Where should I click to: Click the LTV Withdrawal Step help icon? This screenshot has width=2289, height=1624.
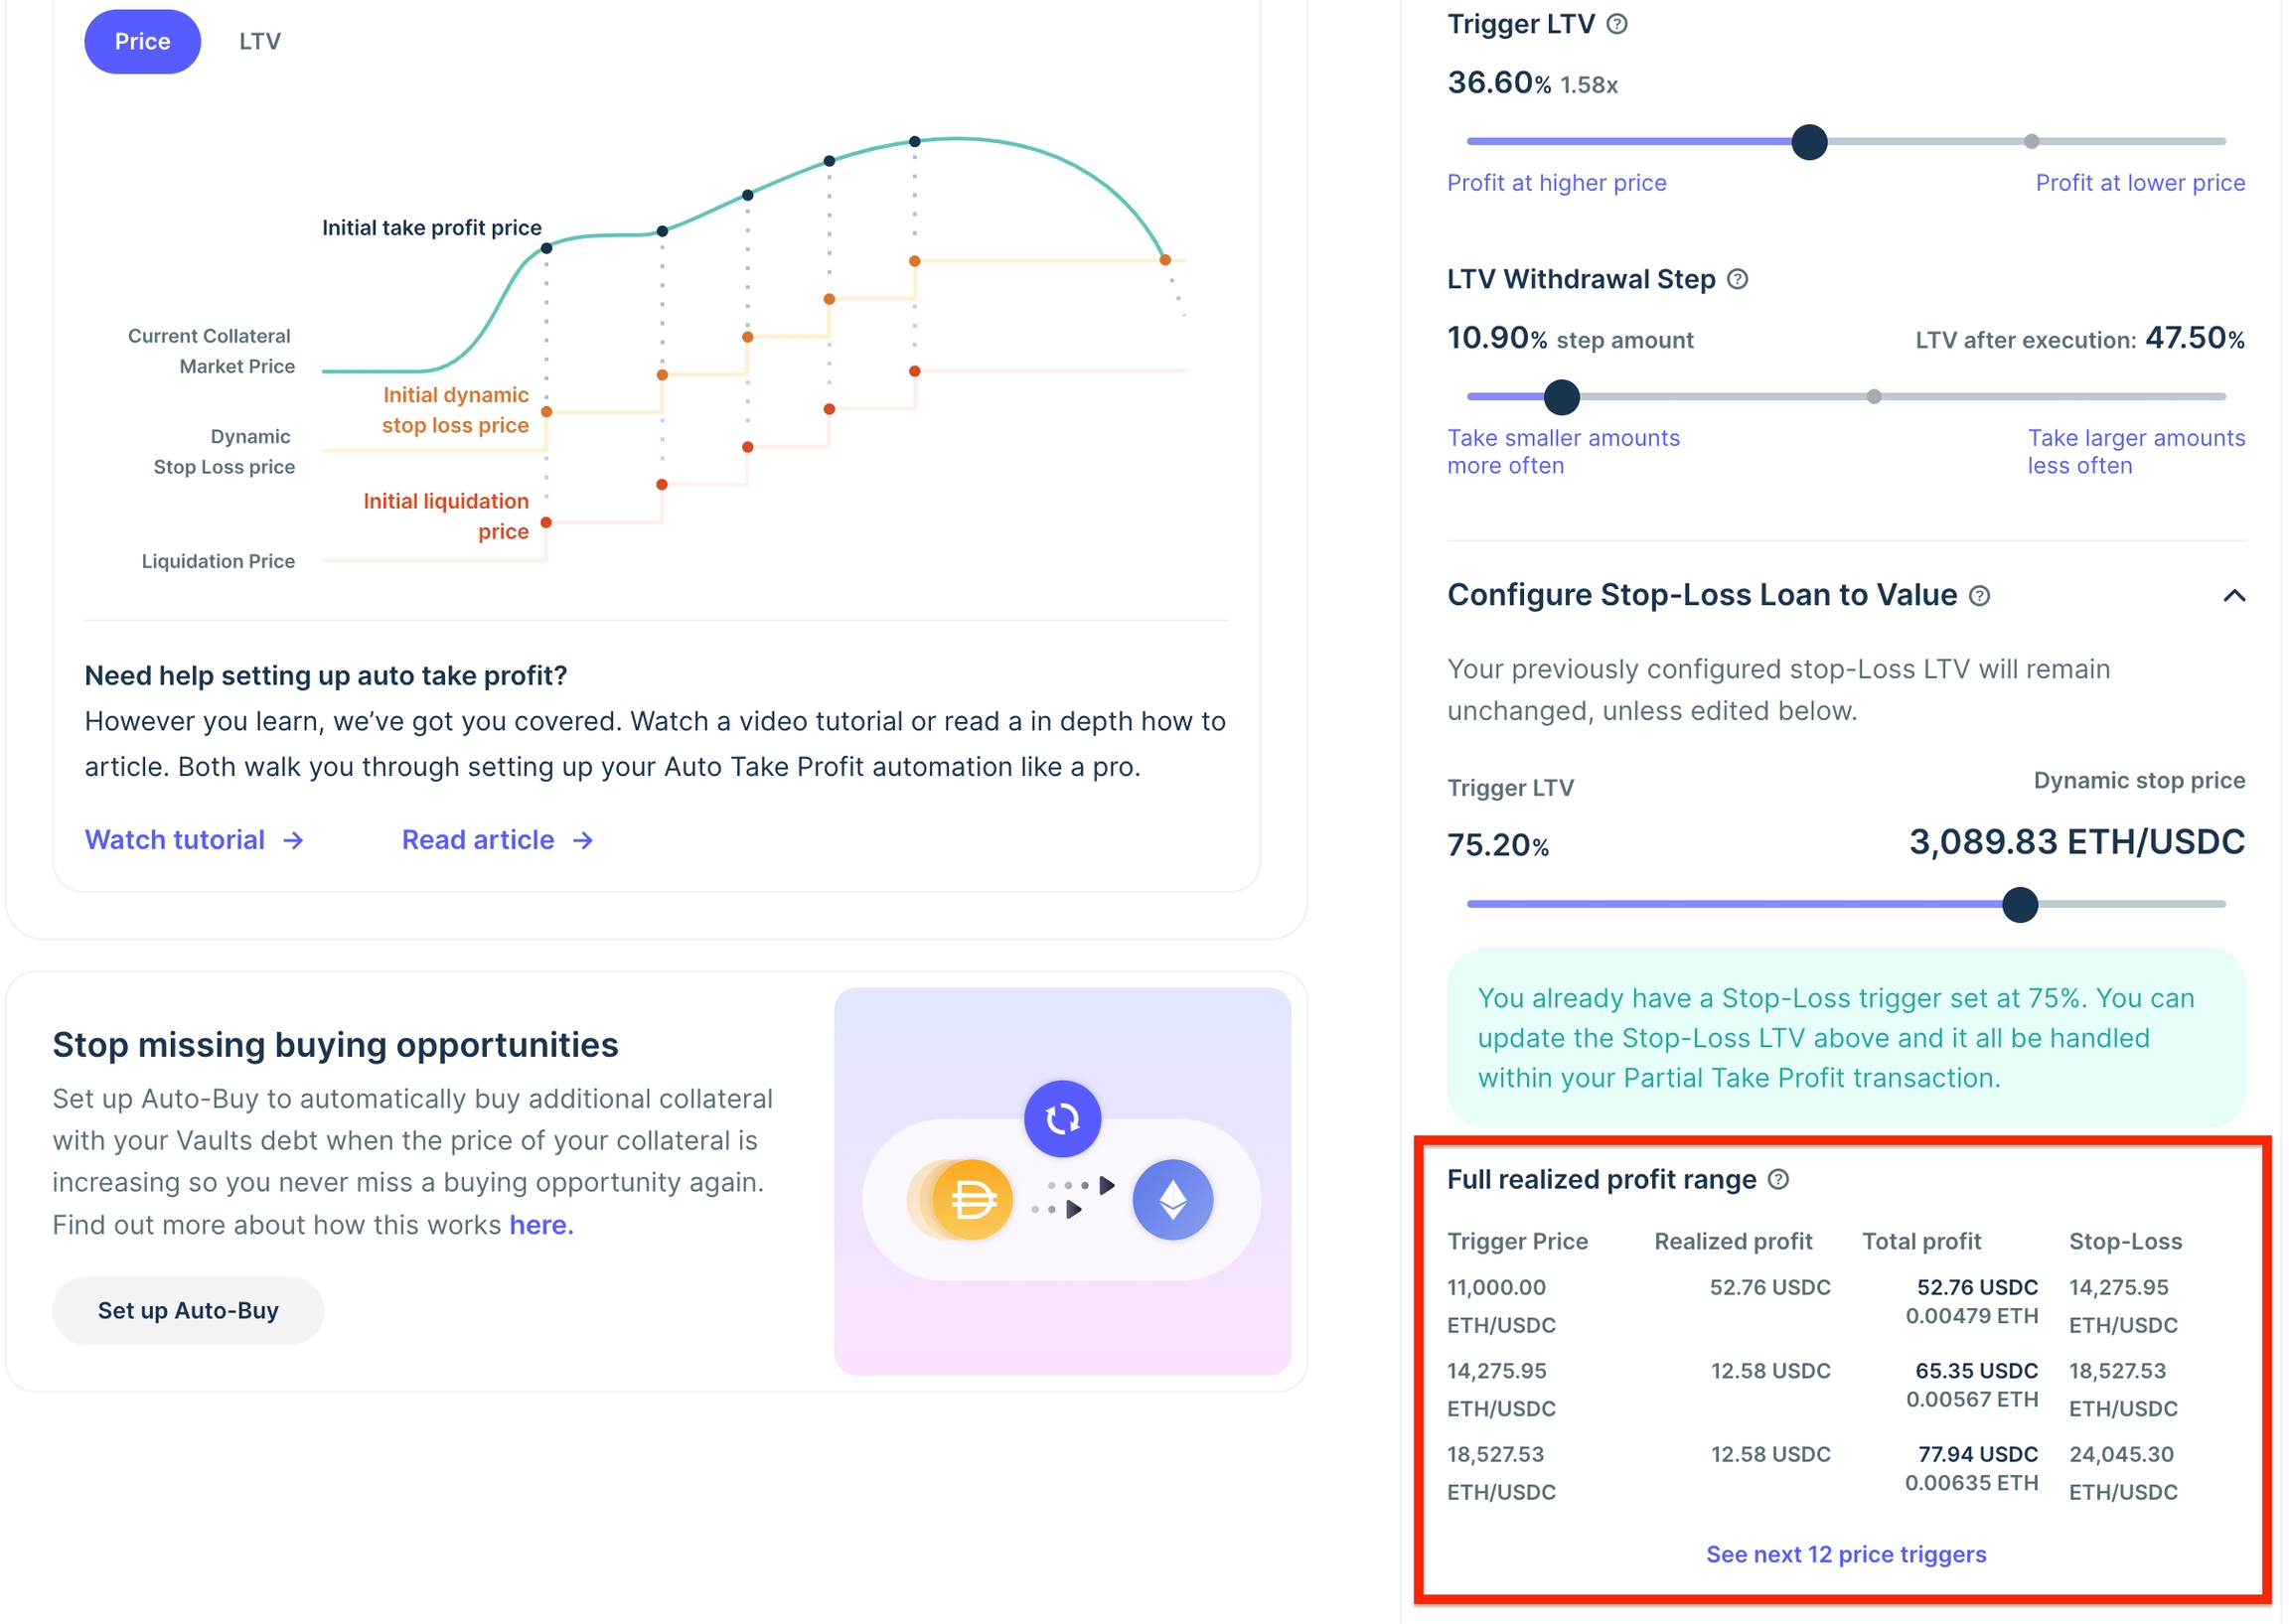1737,279
